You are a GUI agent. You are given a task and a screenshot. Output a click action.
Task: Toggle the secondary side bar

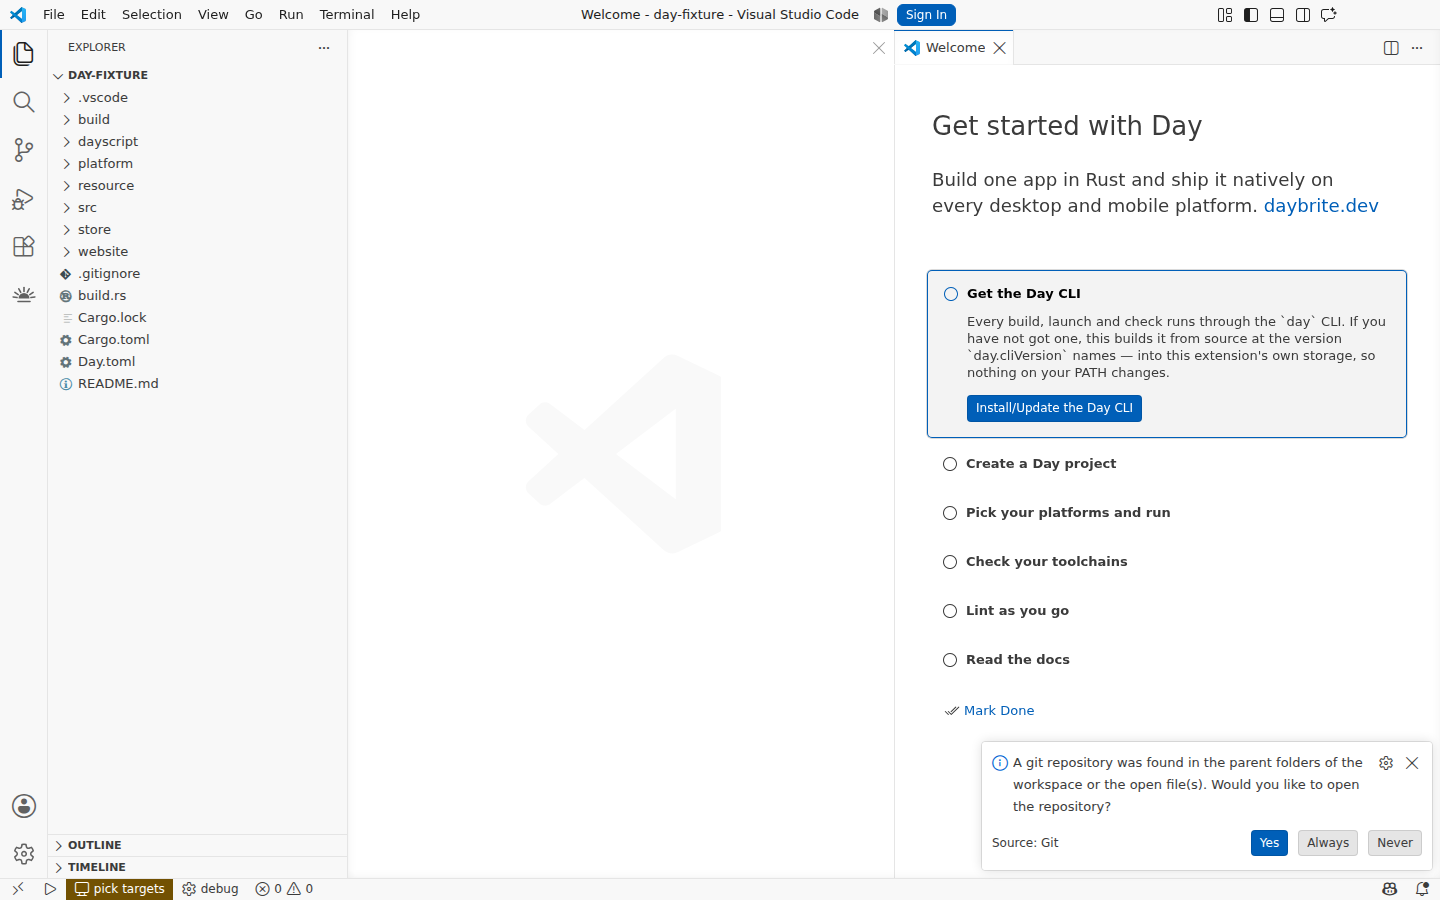(1303, 15)
